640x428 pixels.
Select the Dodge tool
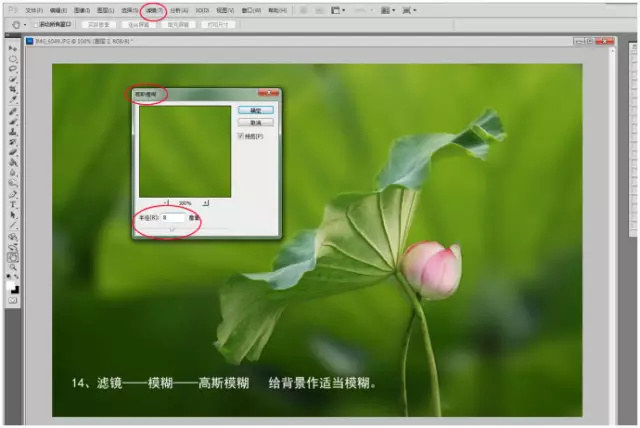[13, 183]
